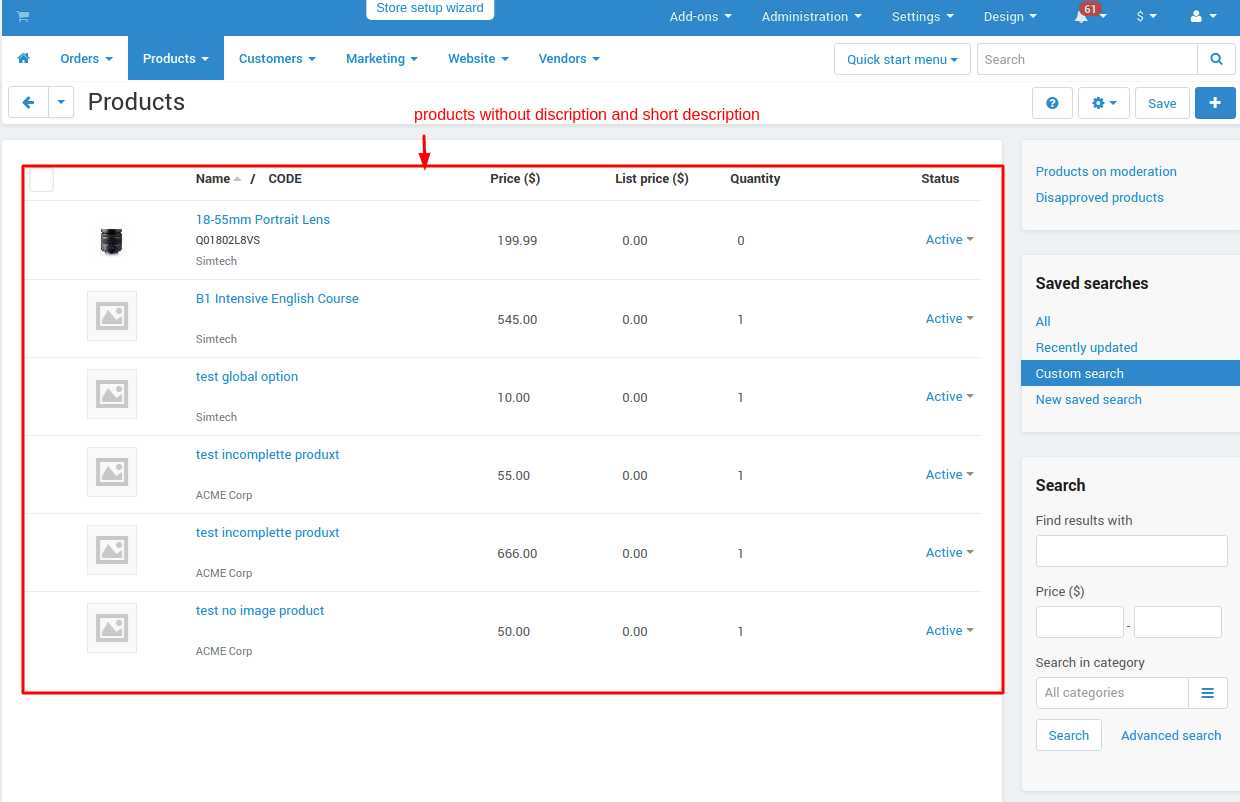This screenshot has width=1240, height=802.
Task: Sort by List price ($) column header
Action: pos(652,179)
